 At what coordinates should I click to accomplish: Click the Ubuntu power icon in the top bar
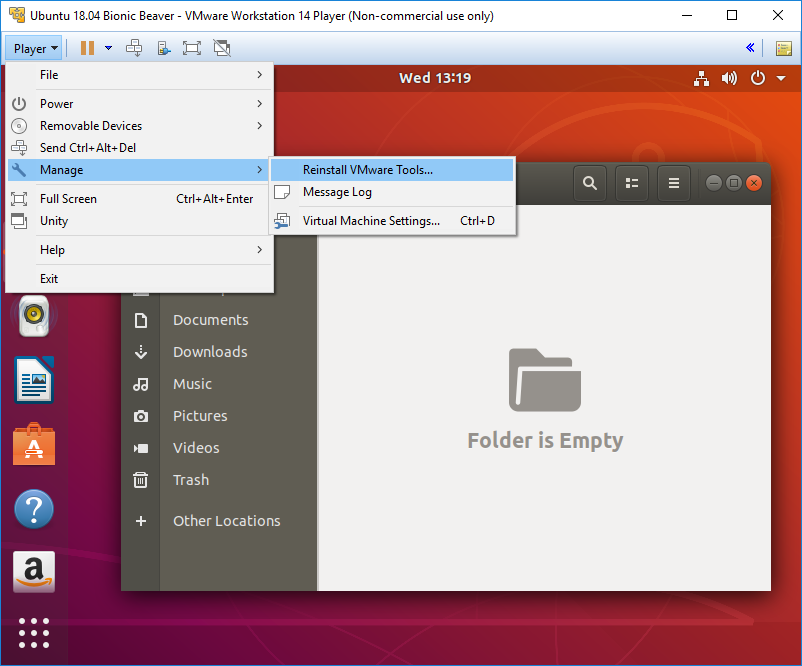coord(758,78)
